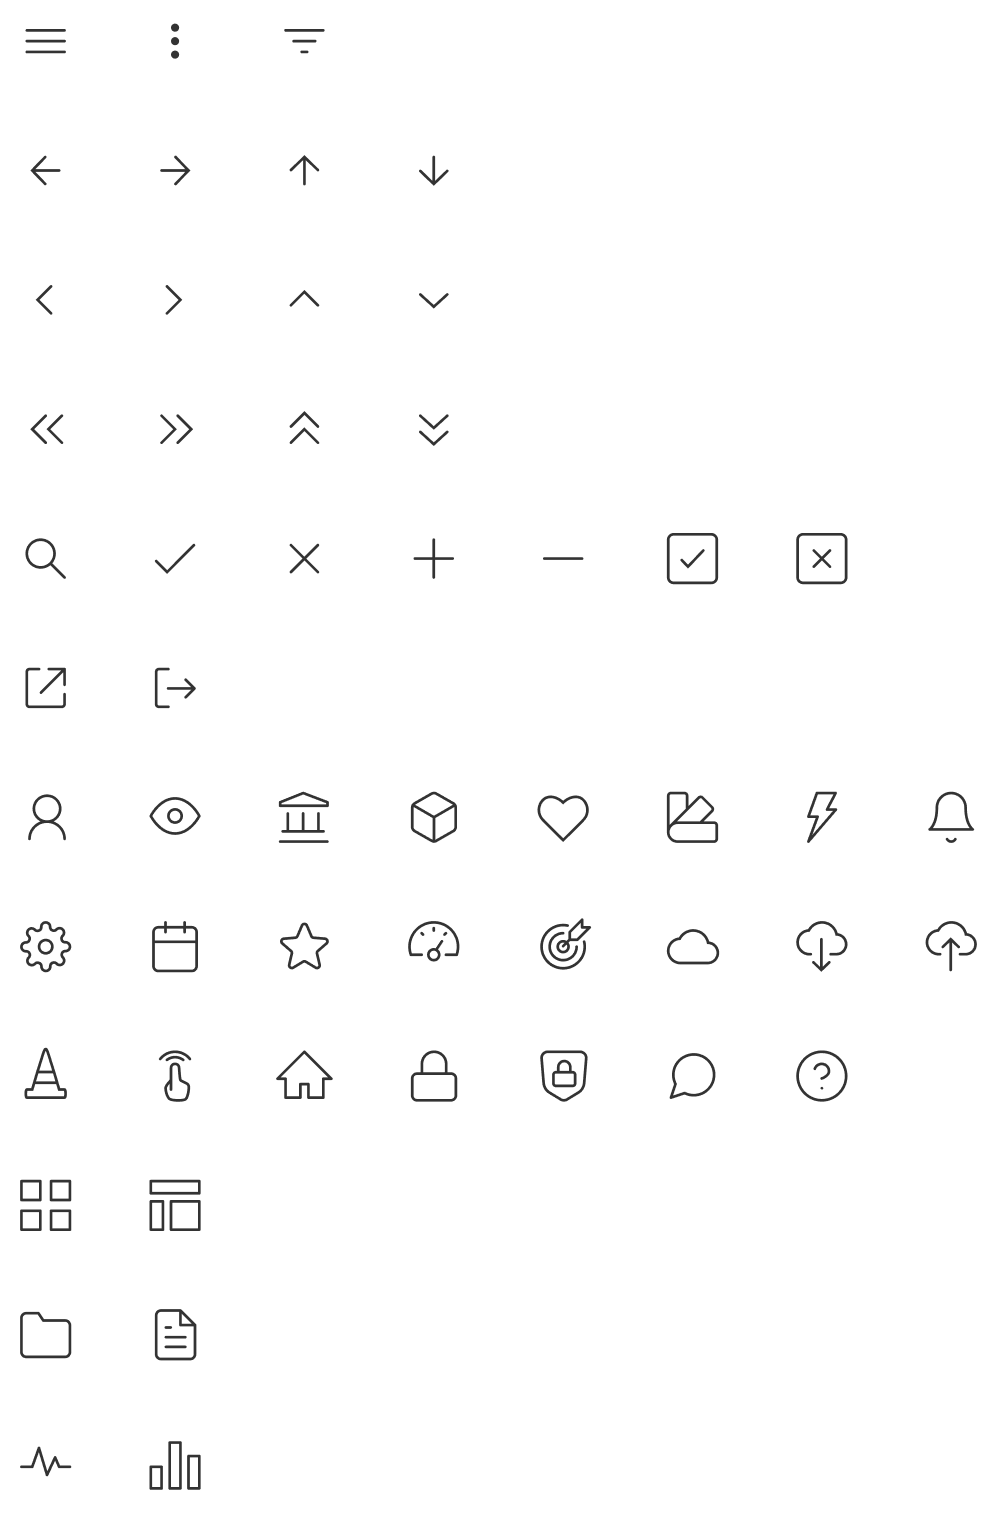Select the shield with lock icon

[x=563, y=1075]
